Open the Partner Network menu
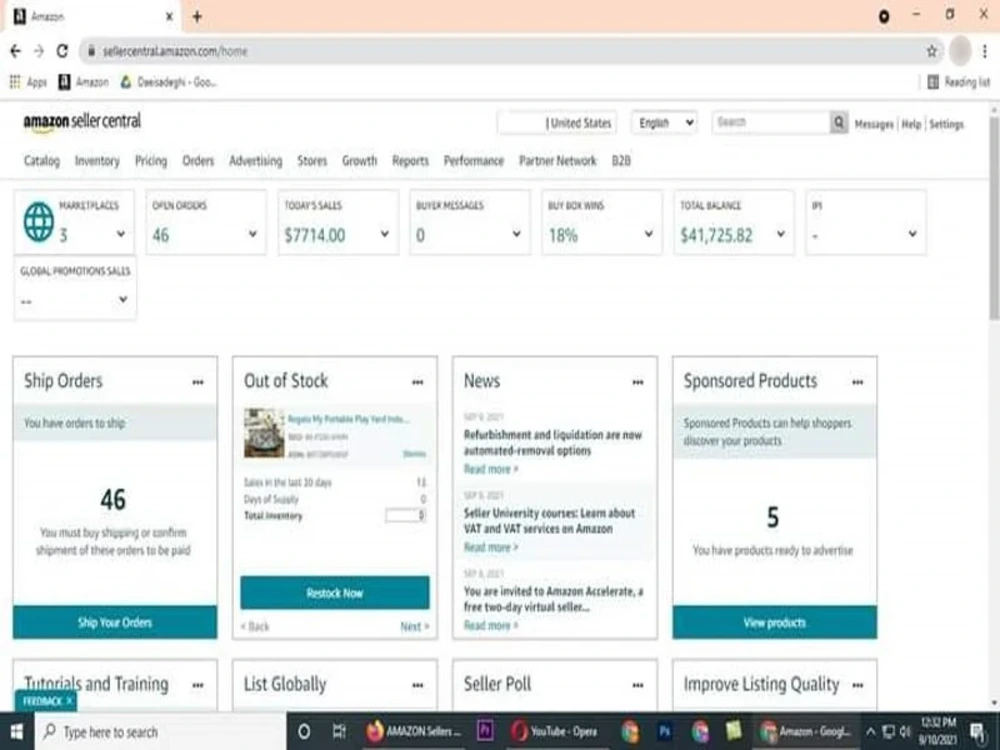The height and width of the screenshot is (750, 1000). (557, 161)
